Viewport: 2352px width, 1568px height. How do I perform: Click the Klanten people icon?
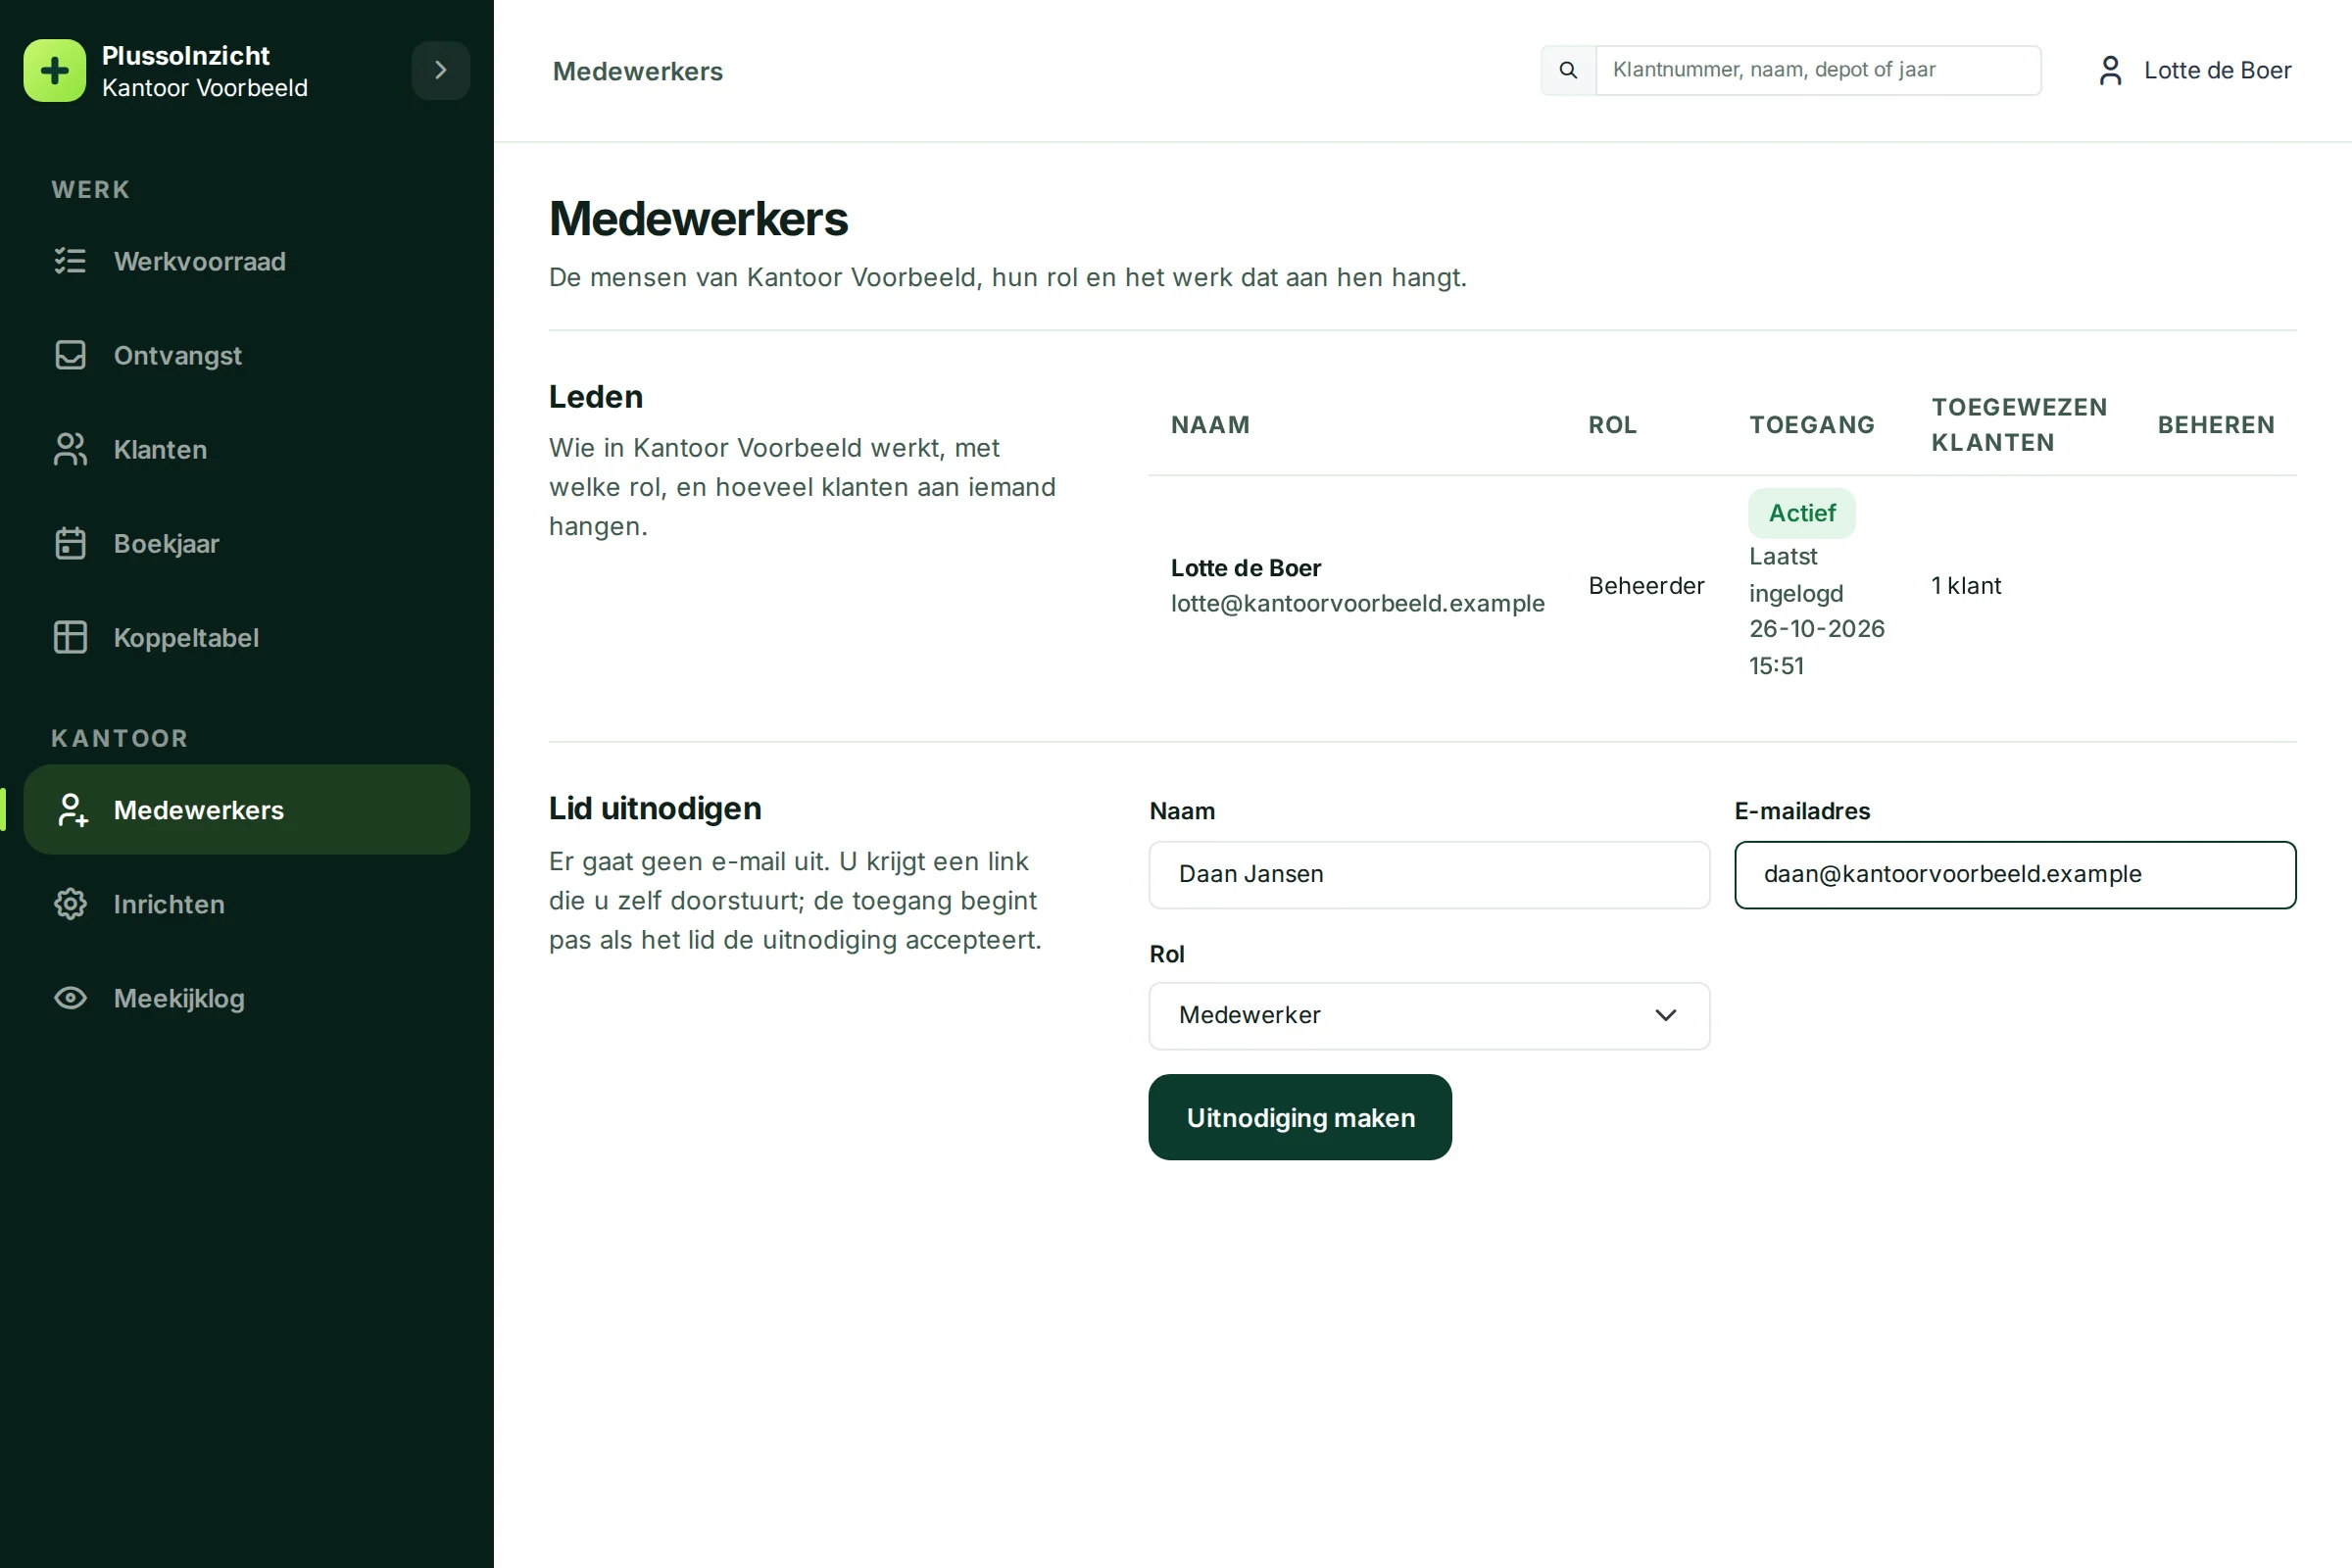pos(70,449)
